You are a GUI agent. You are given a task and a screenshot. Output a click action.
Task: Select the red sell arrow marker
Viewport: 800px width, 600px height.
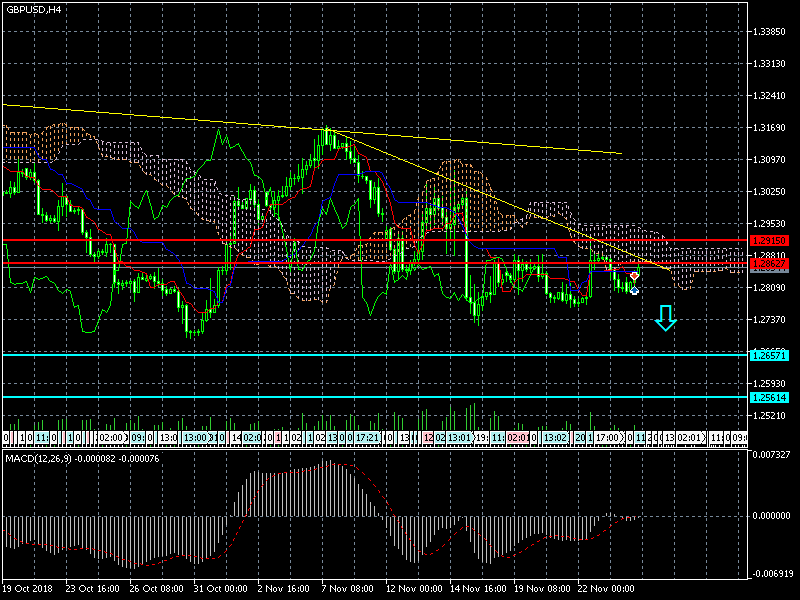pyautogui.click(x=634, y=275)
